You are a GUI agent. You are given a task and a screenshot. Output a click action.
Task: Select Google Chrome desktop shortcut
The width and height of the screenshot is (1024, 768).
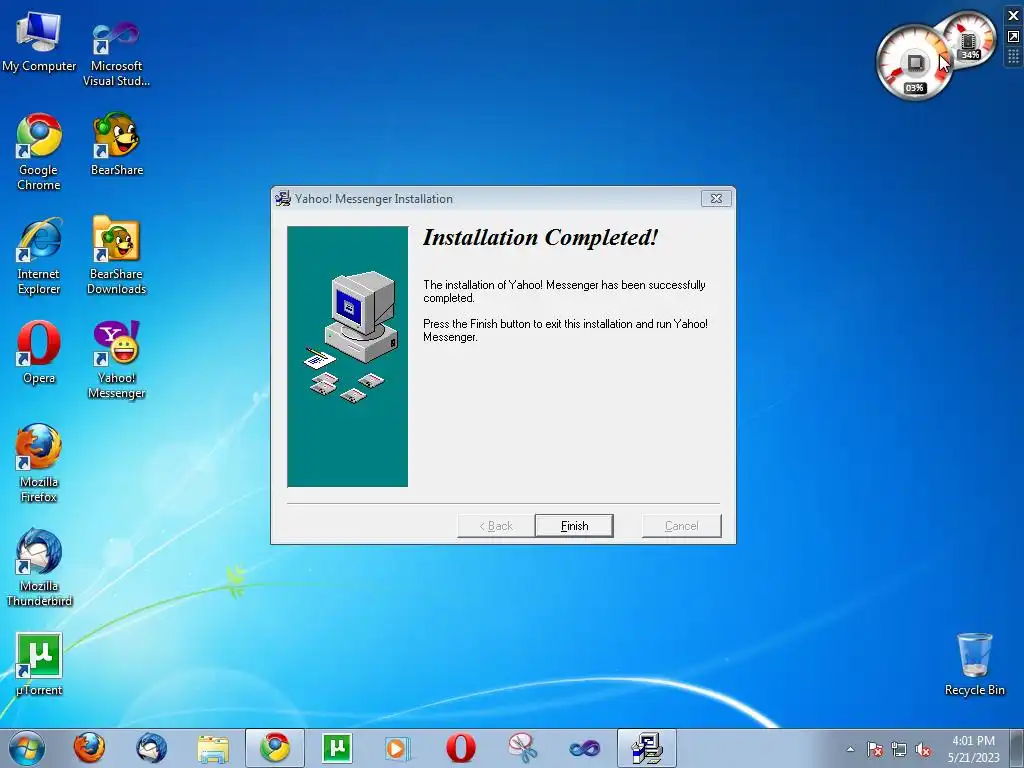click(x=39, y=152)
